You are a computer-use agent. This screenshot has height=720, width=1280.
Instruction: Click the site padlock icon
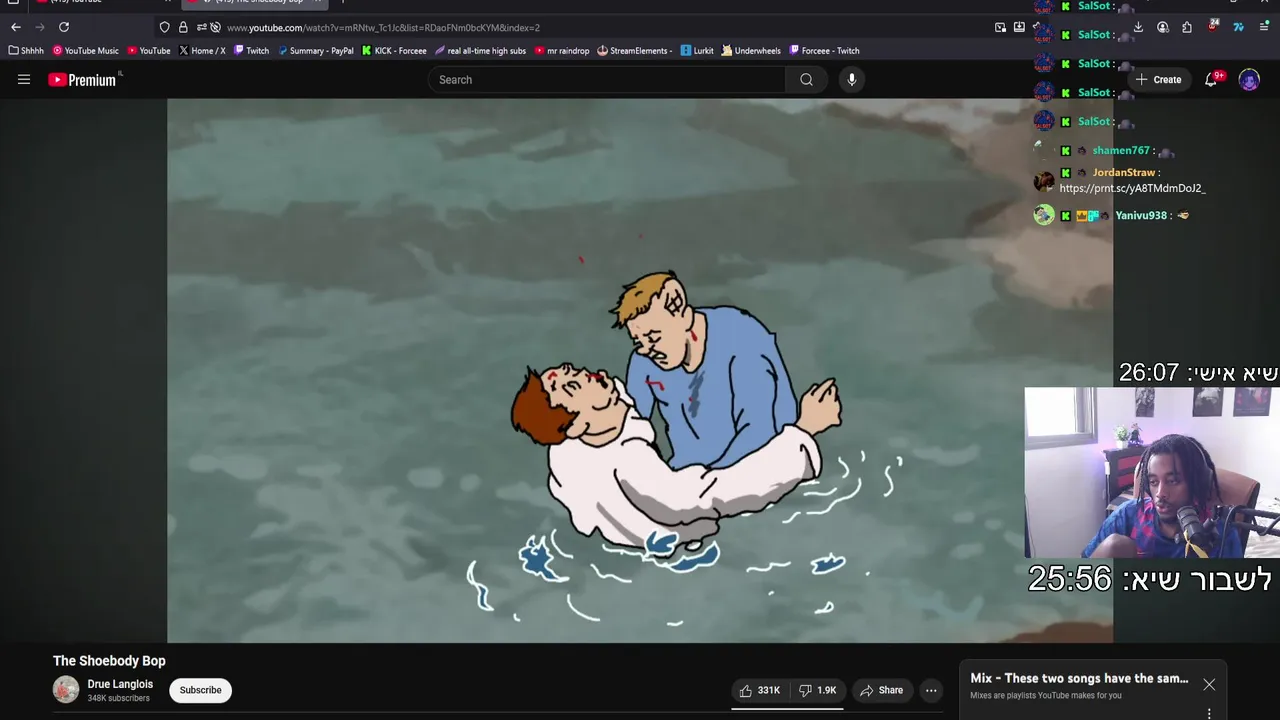183,27
